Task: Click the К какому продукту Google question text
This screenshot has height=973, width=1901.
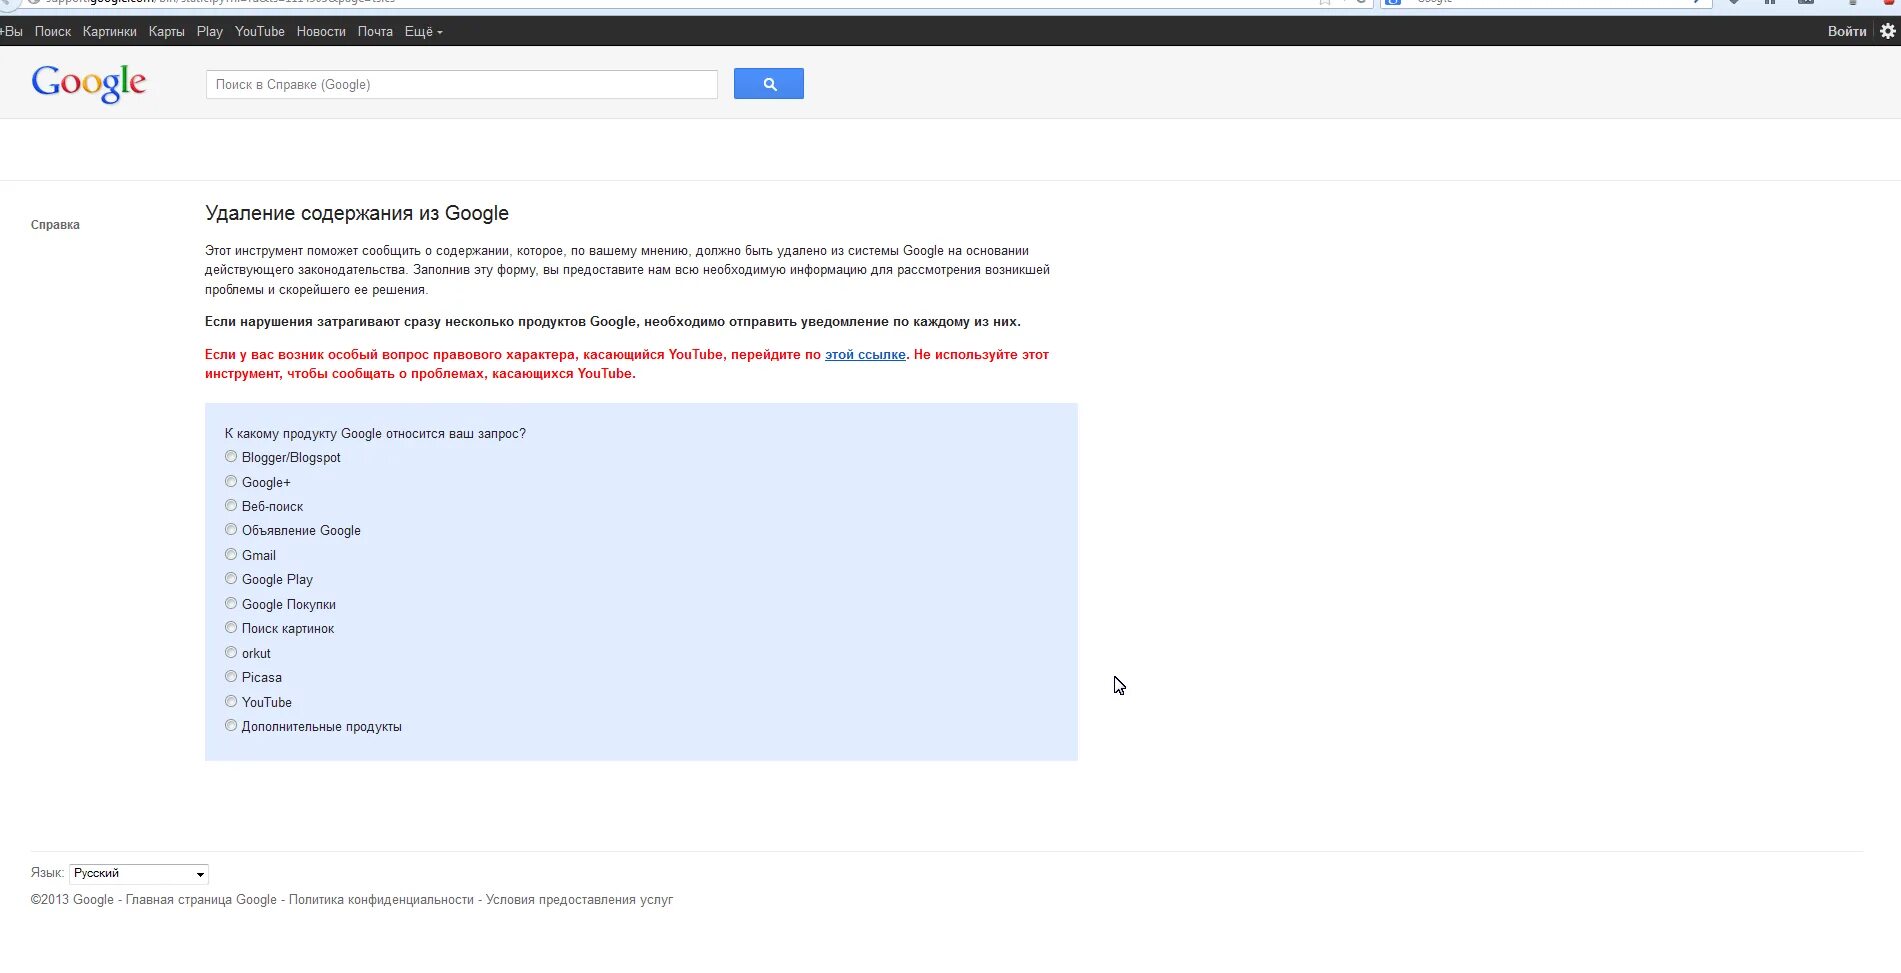Action: pyautogui.click(x=375, y=434)
